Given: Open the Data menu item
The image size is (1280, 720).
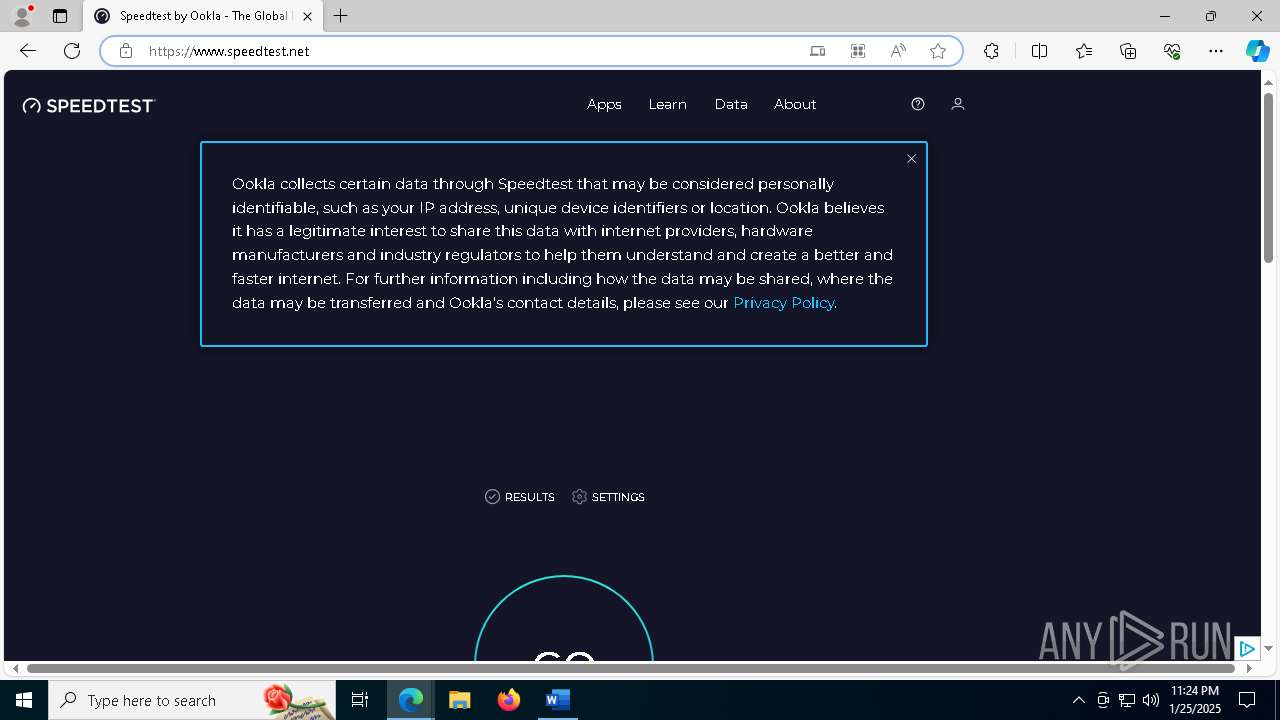Looking at the screenshot, I should tap(731, 104).
